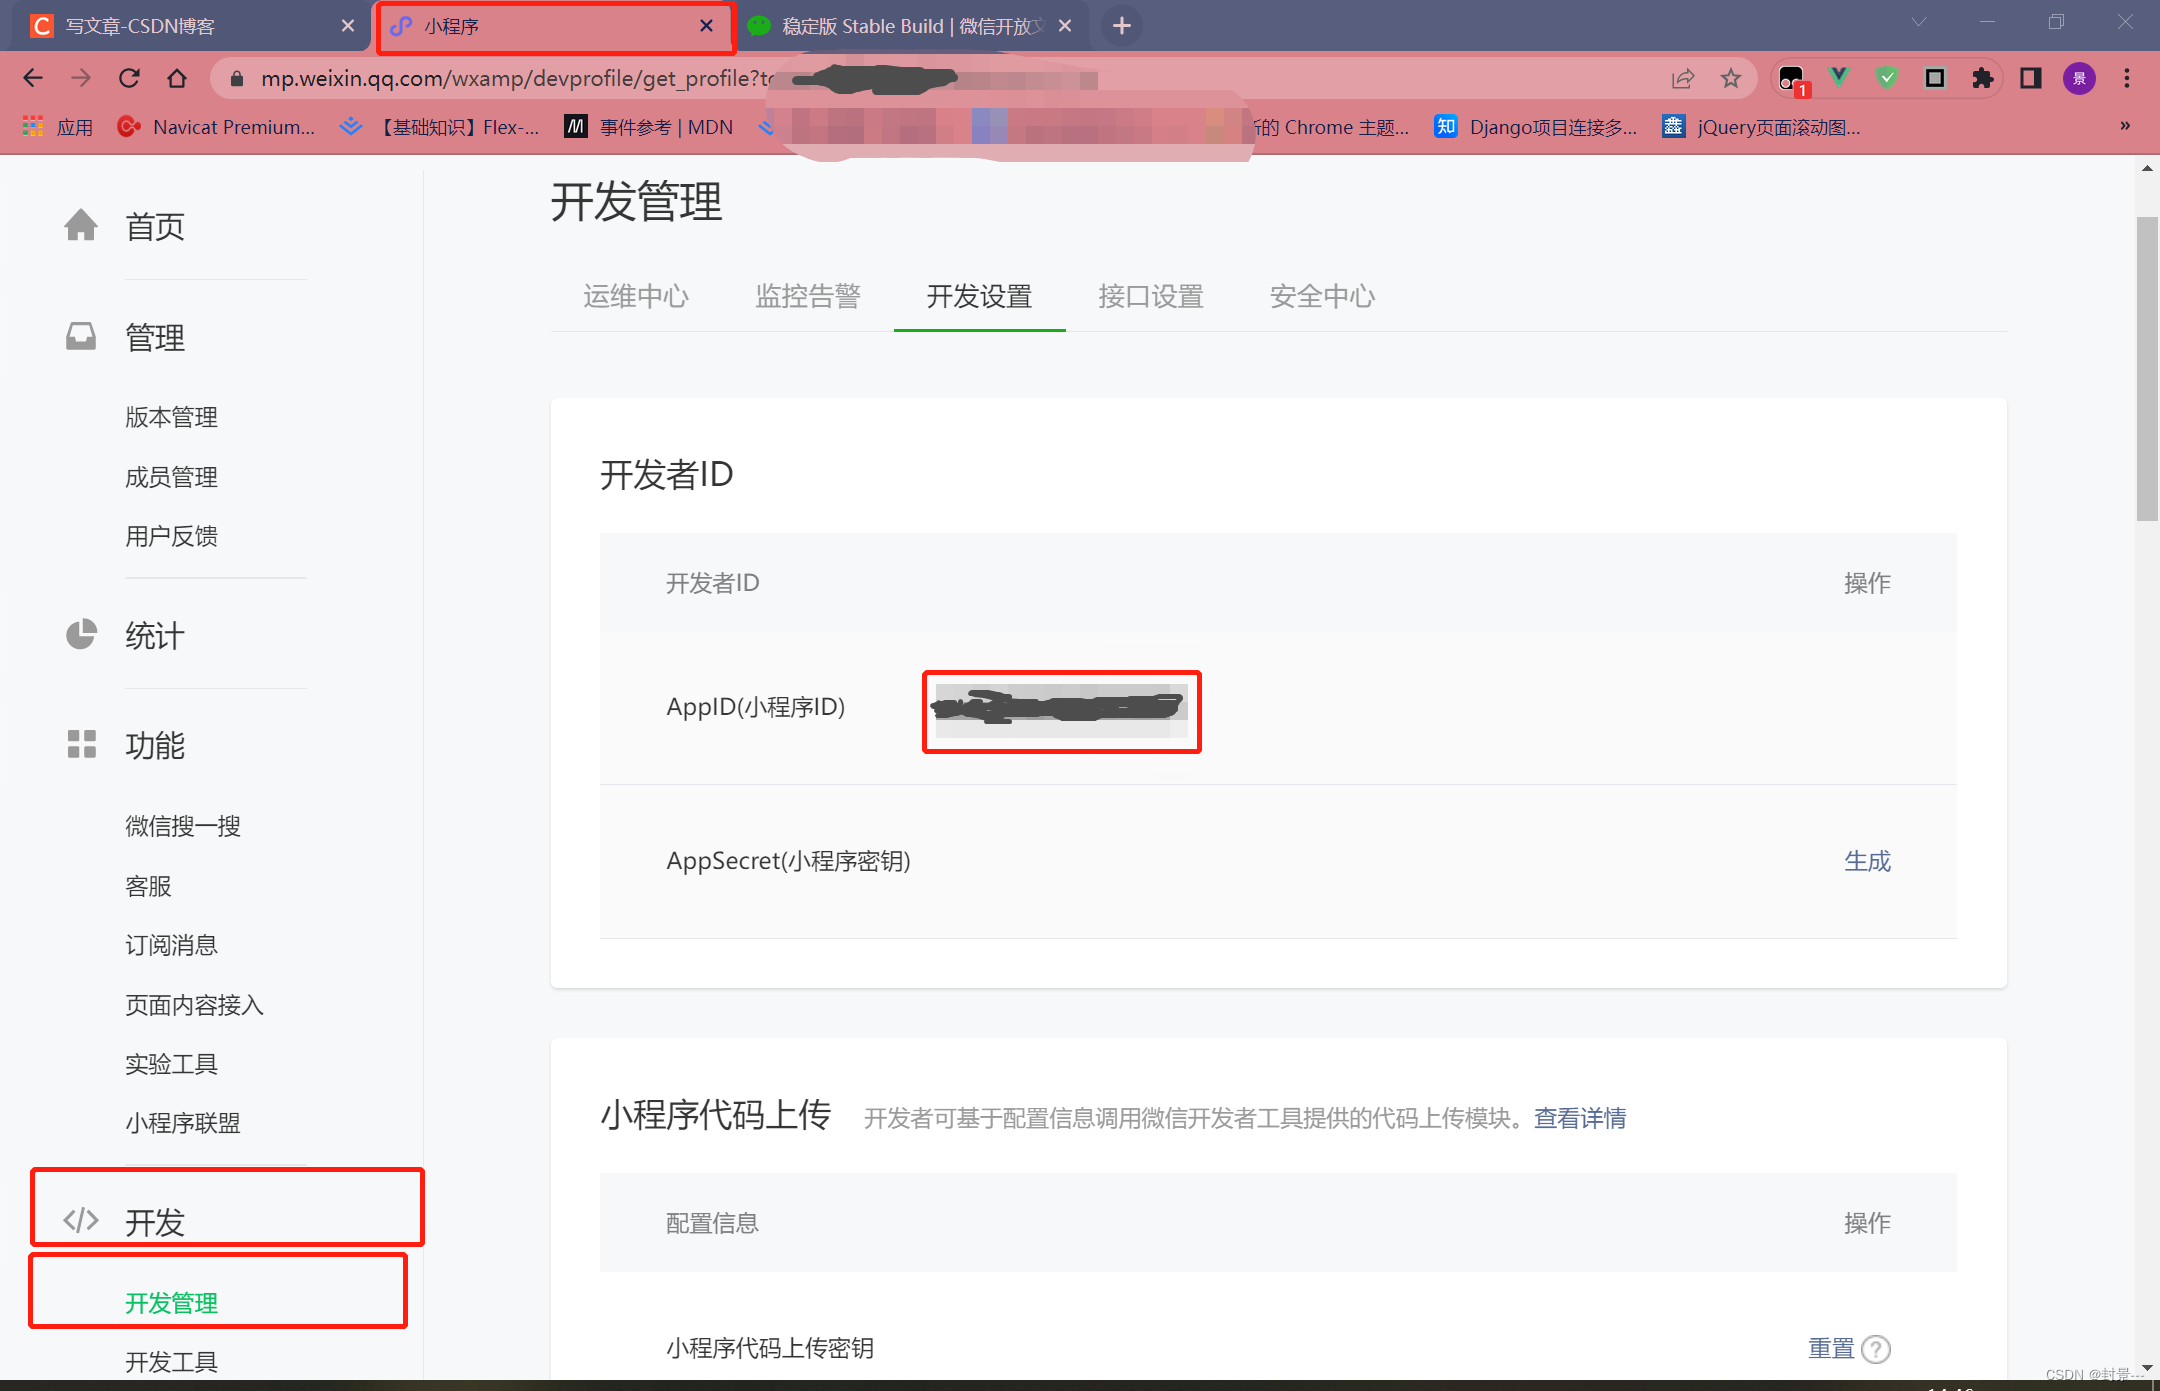Click the browser forward arrow

coord(81,78)
